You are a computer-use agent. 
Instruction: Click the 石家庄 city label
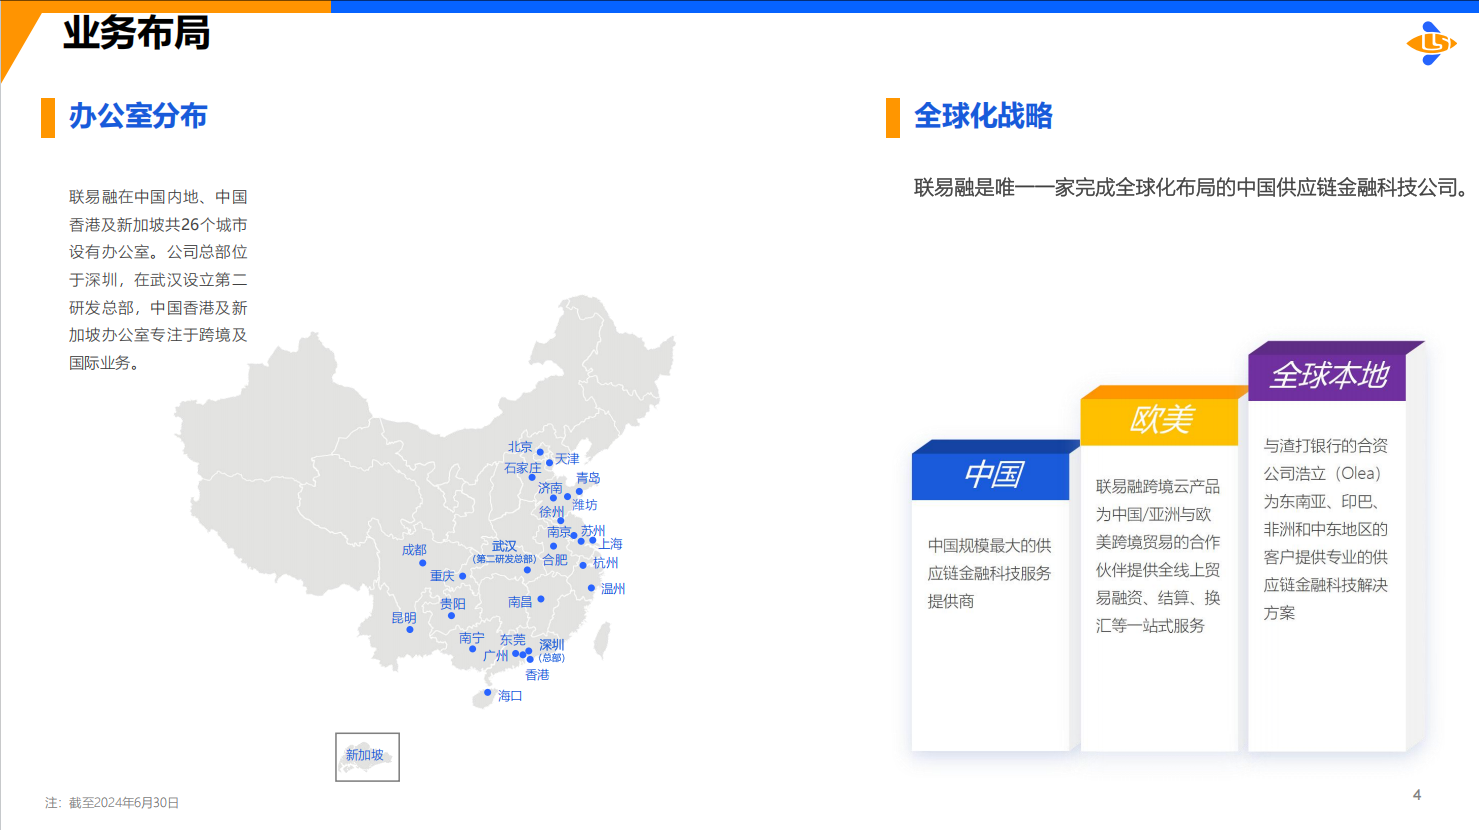pyautogui.click(x=522, y=468)
